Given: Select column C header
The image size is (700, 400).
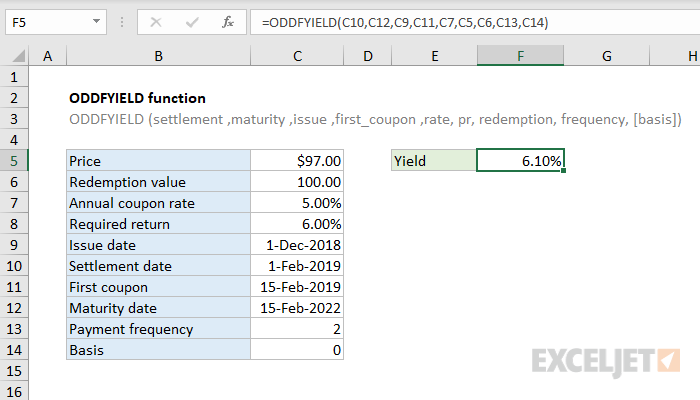Looking at the screenshot, I should pyautogui.click(x=297, y=56).
